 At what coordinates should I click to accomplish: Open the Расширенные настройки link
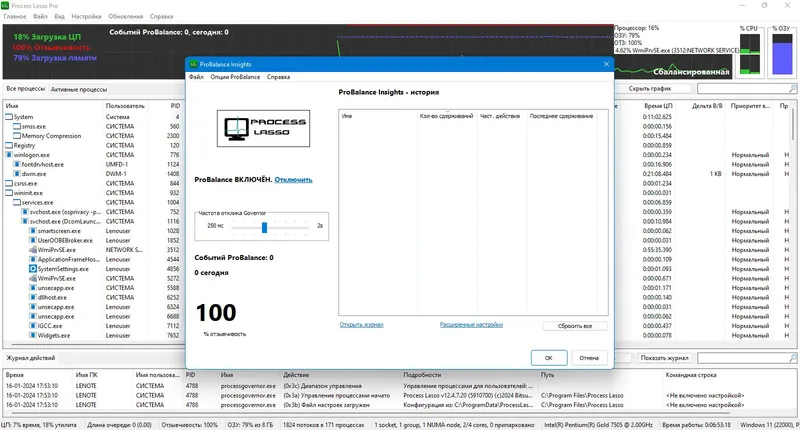471,325
